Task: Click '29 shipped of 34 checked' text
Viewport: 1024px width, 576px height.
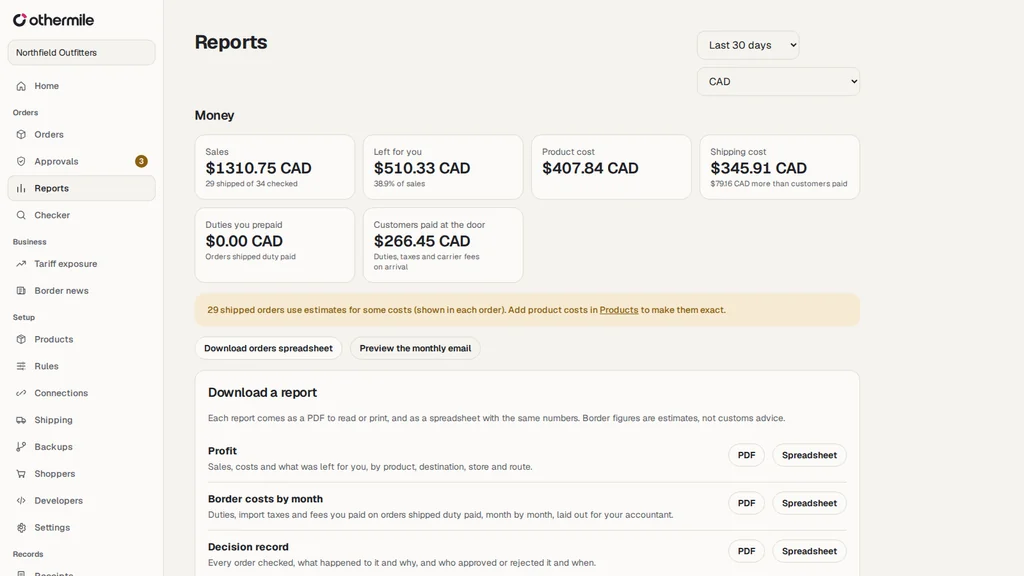Action: coord(251,184)
